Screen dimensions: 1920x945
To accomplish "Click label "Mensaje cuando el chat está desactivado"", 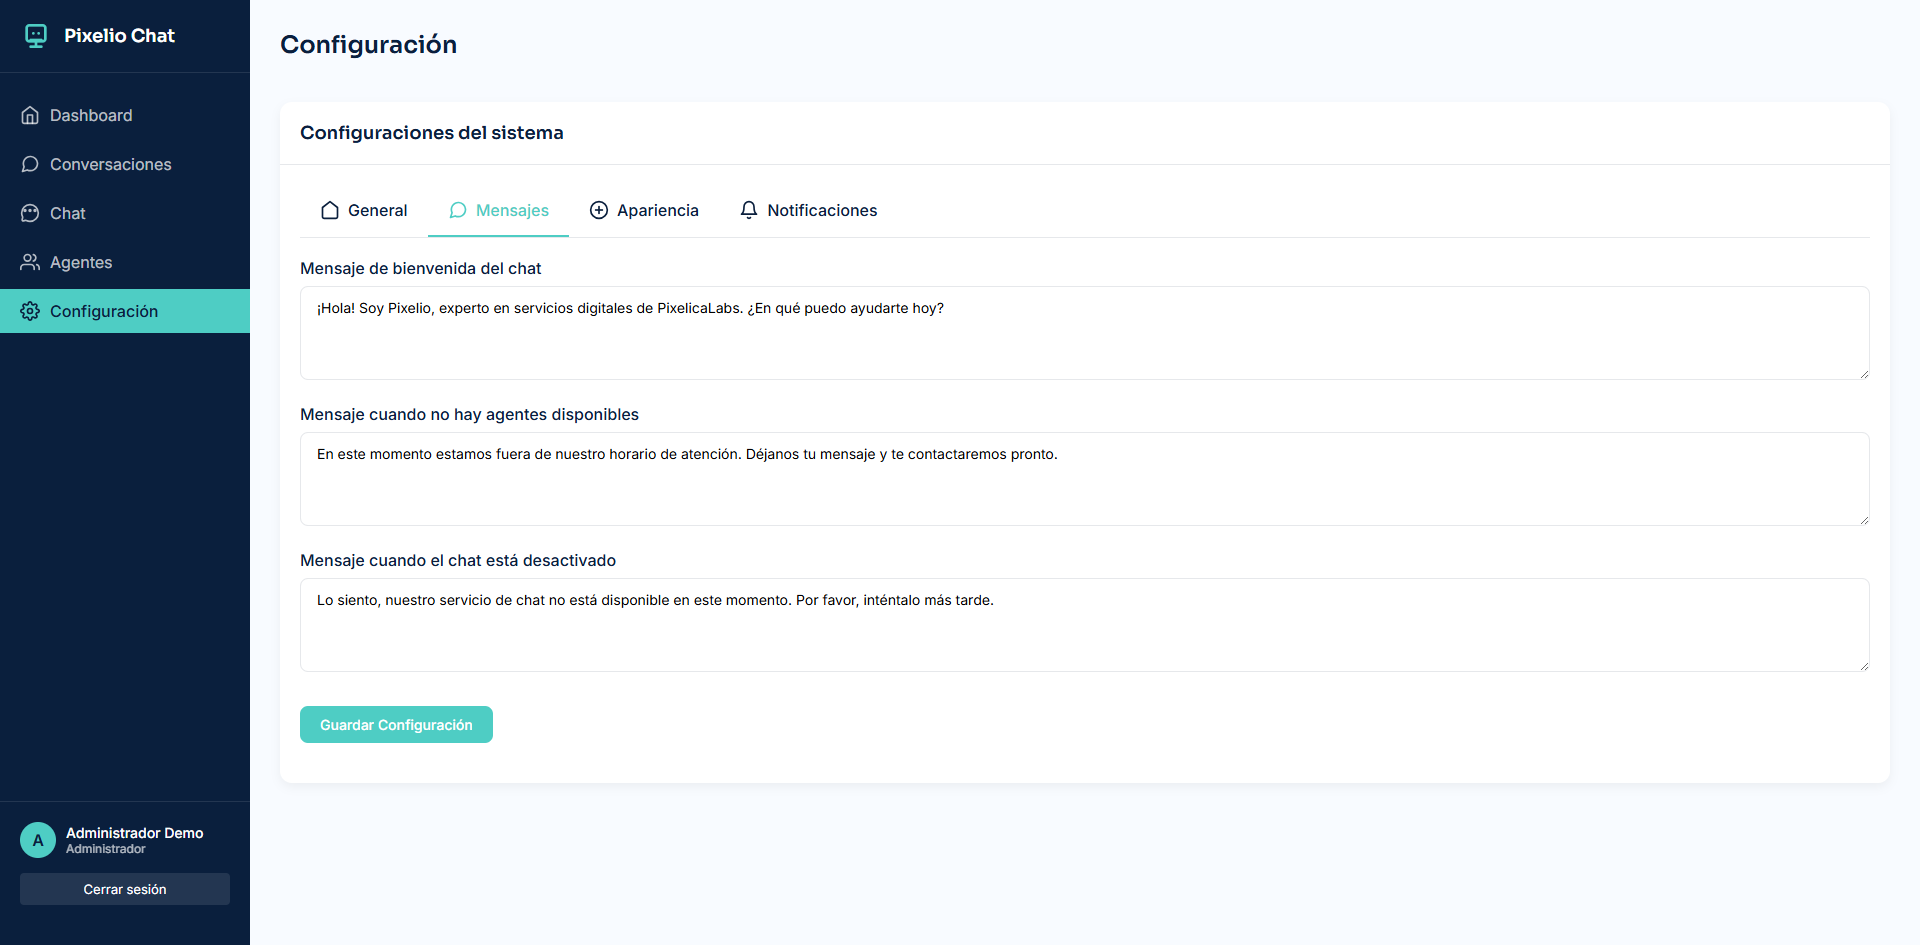I will [458, 560].
